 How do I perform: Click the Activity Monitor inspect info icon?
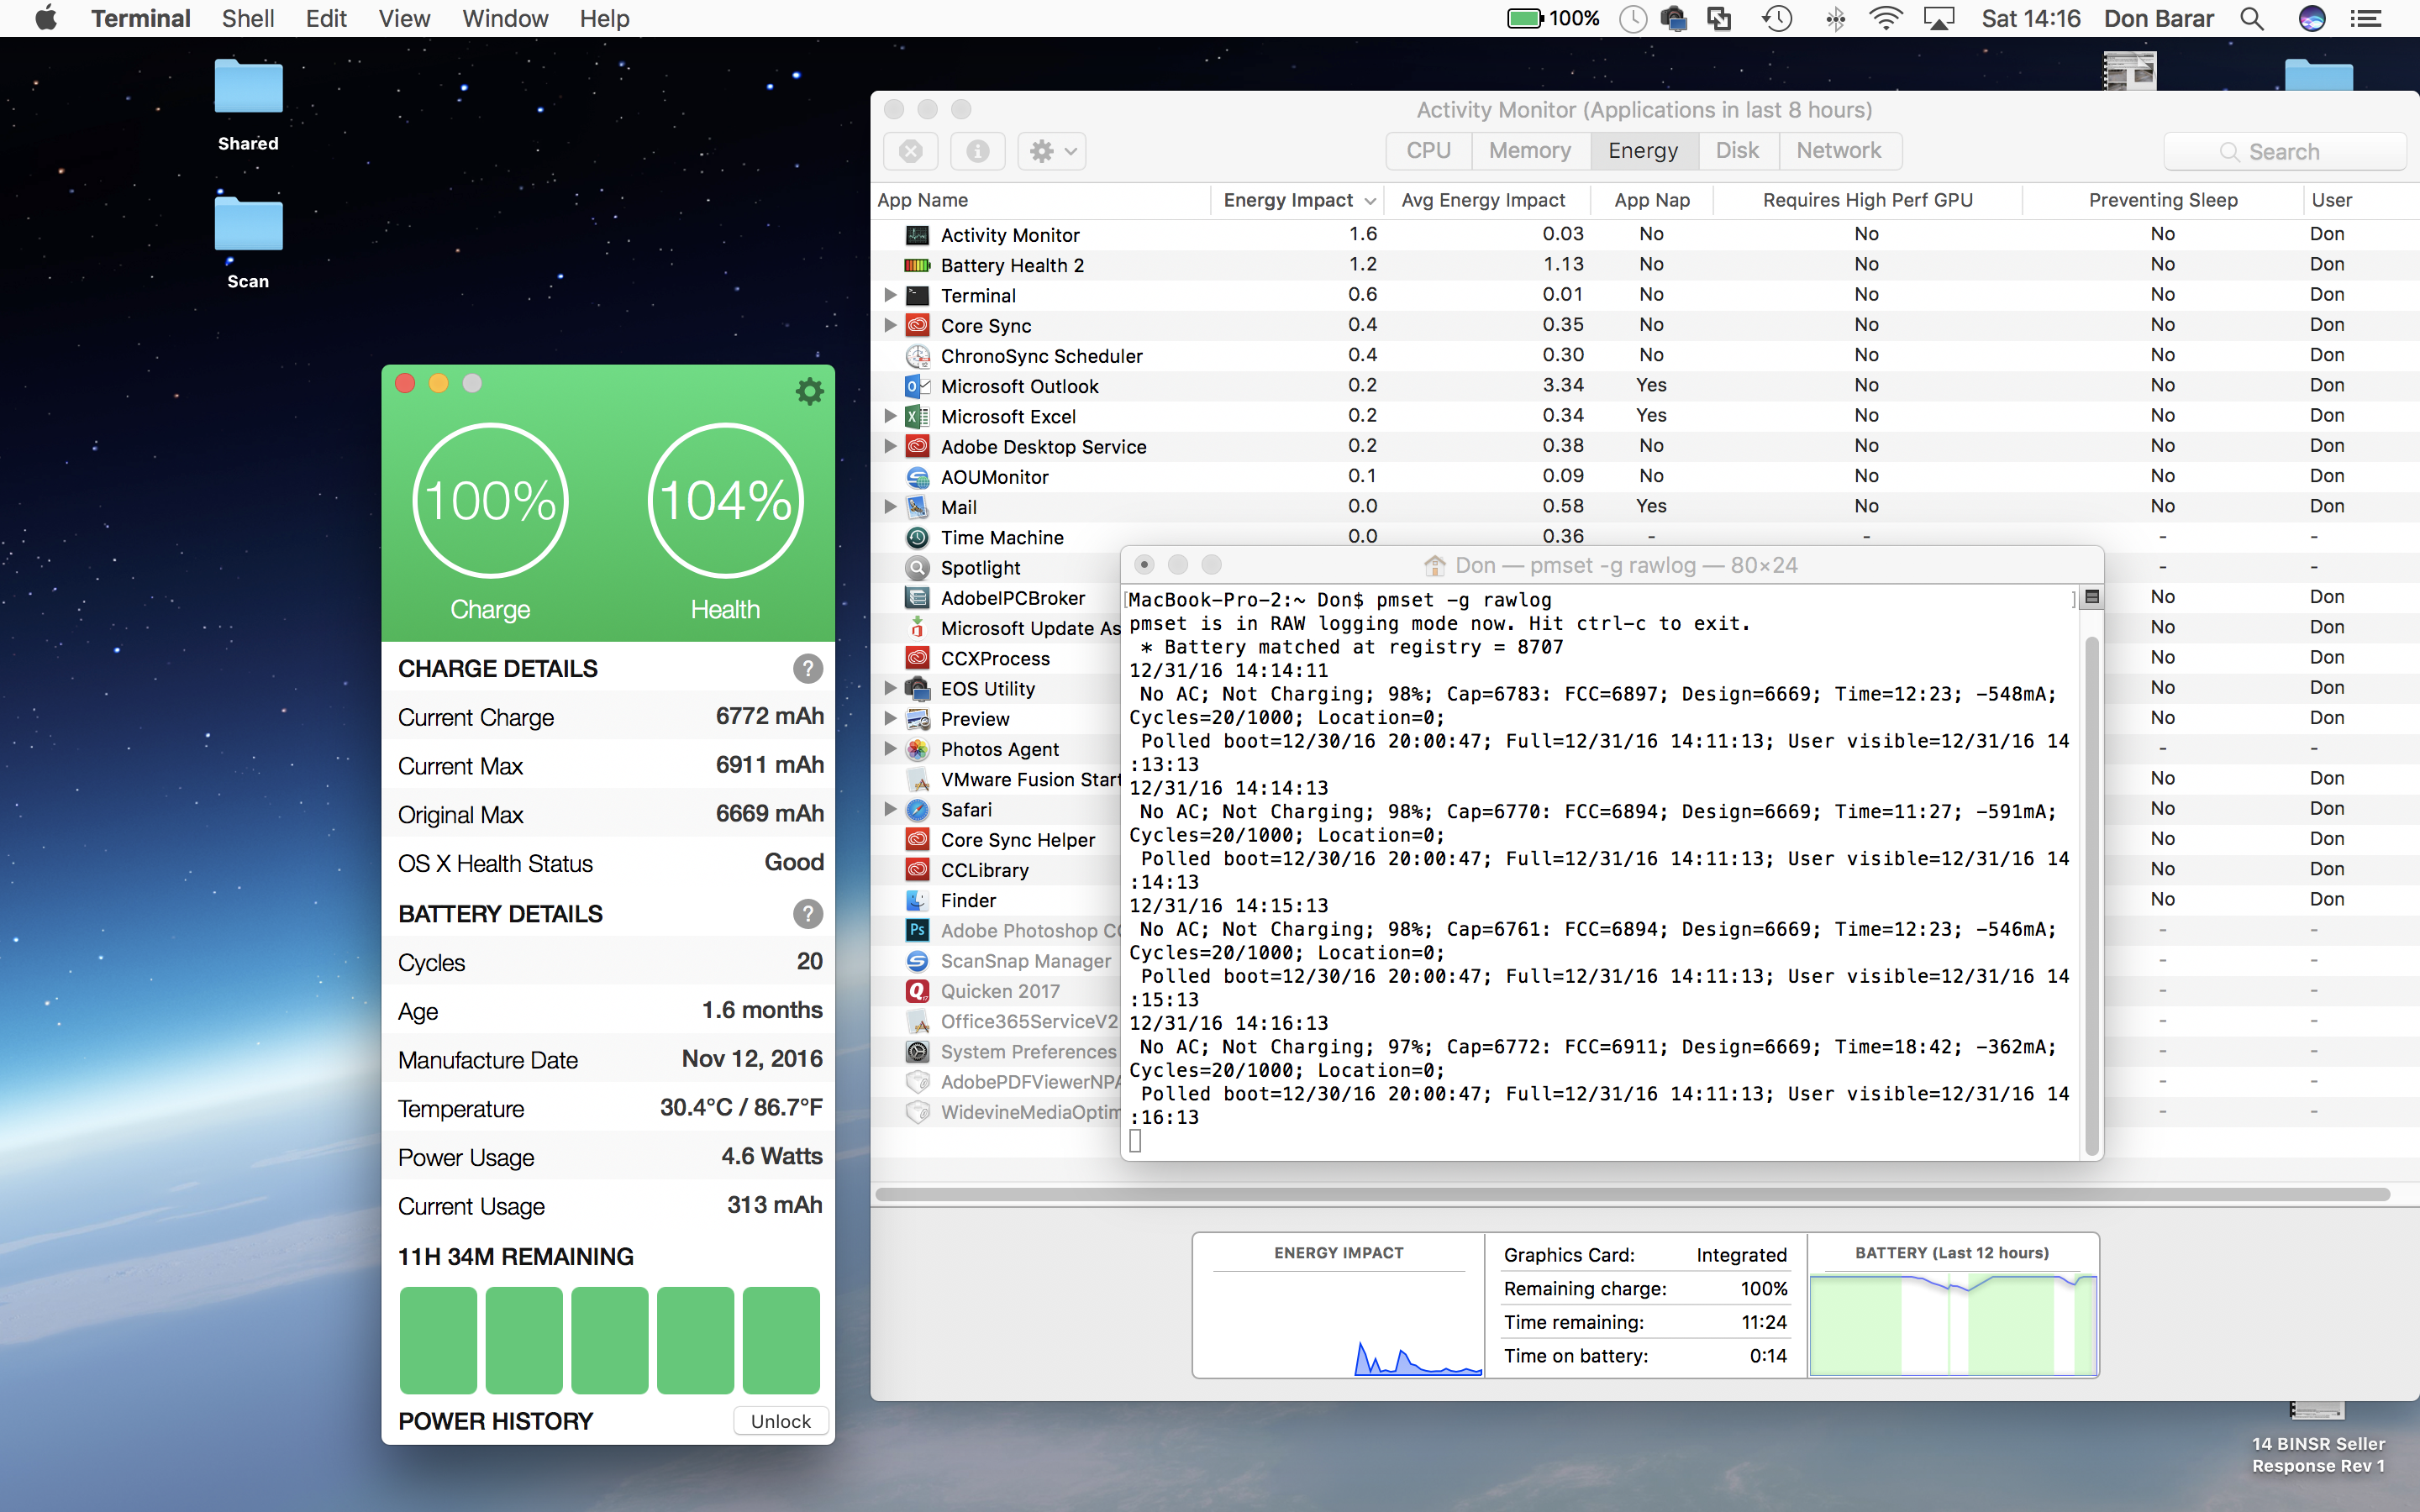tap(977, 151)
